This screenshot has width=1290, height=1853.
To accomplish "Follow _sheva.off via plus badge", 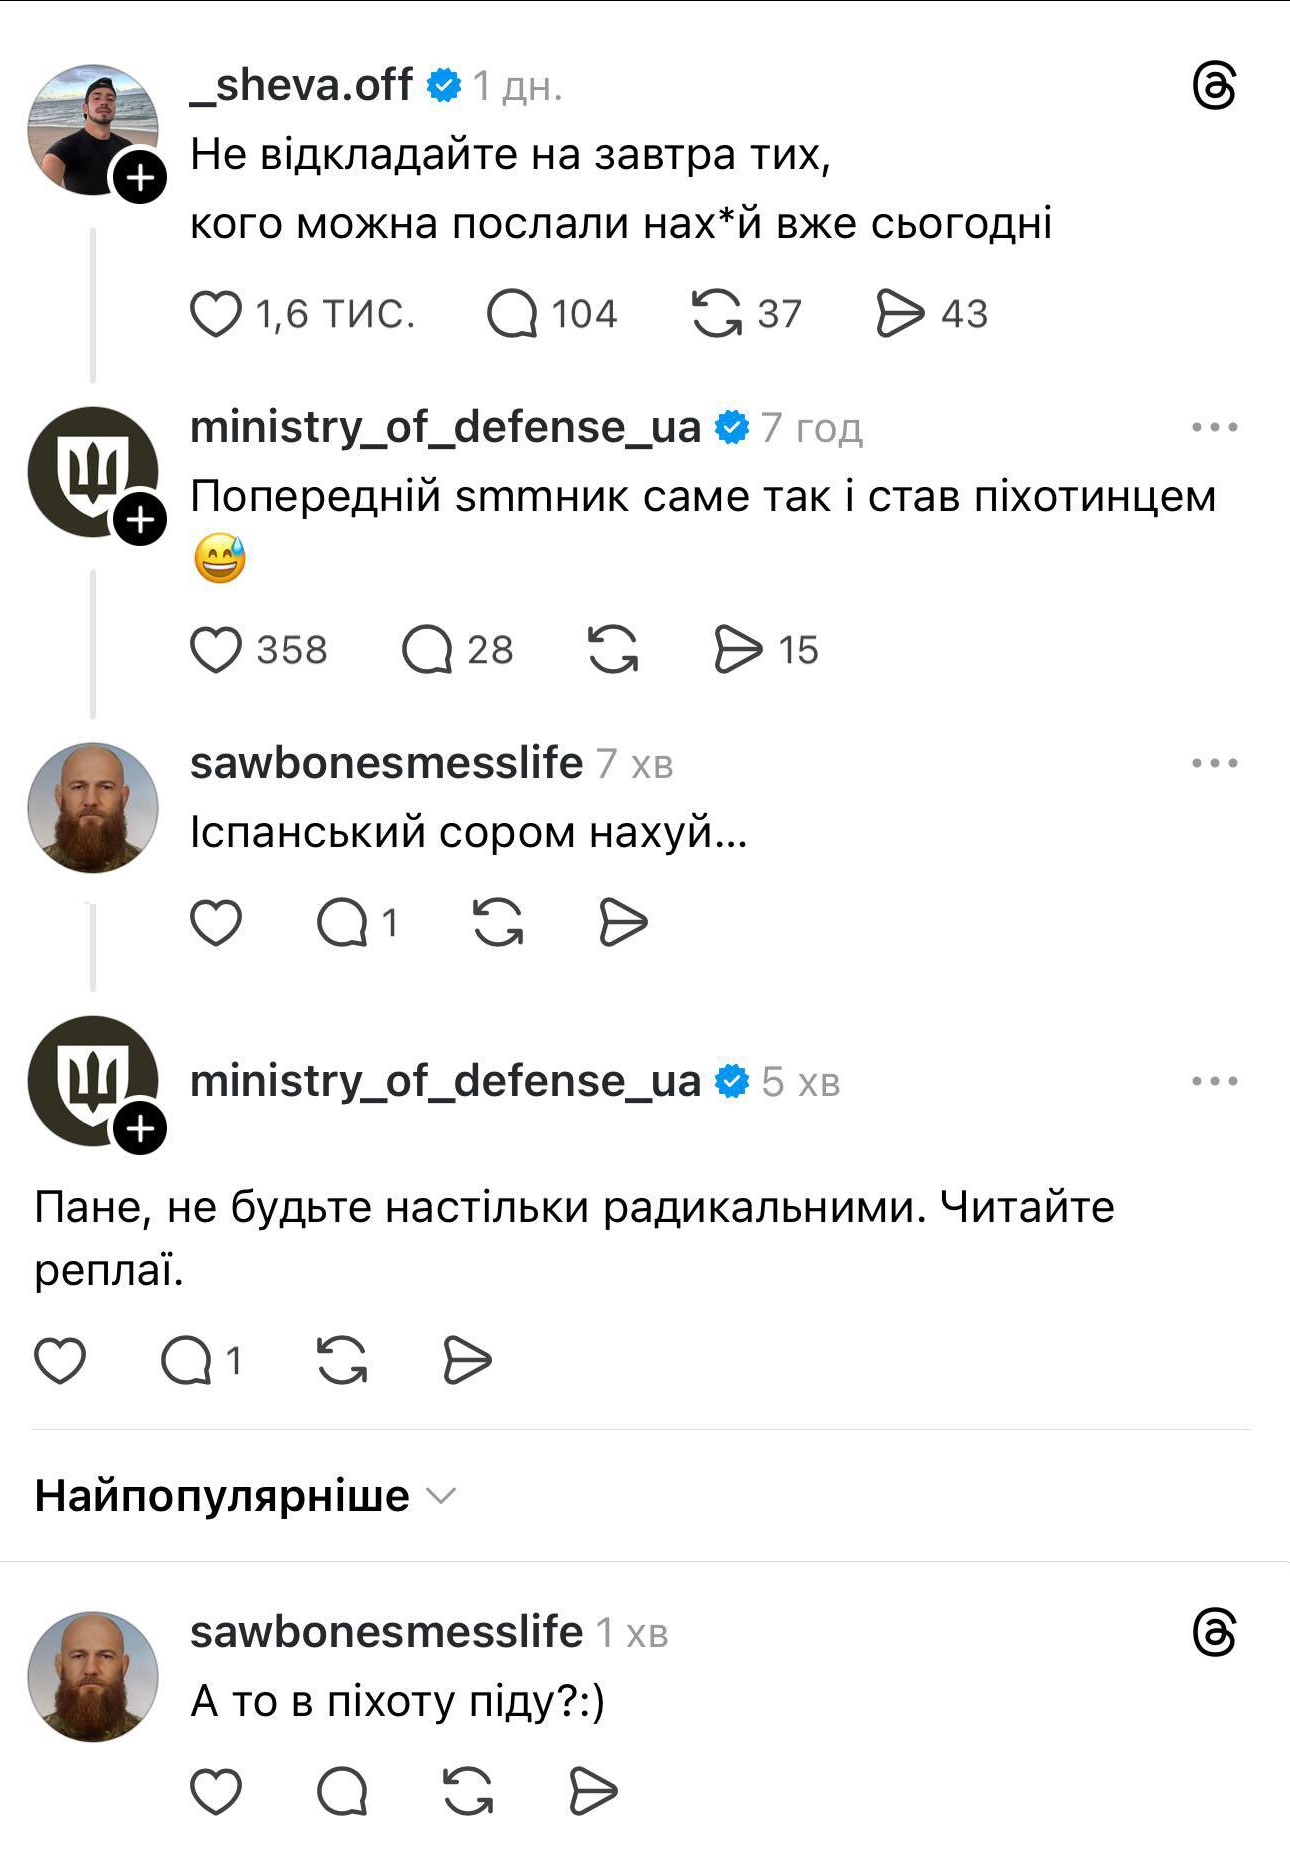I will click(140, 178).
